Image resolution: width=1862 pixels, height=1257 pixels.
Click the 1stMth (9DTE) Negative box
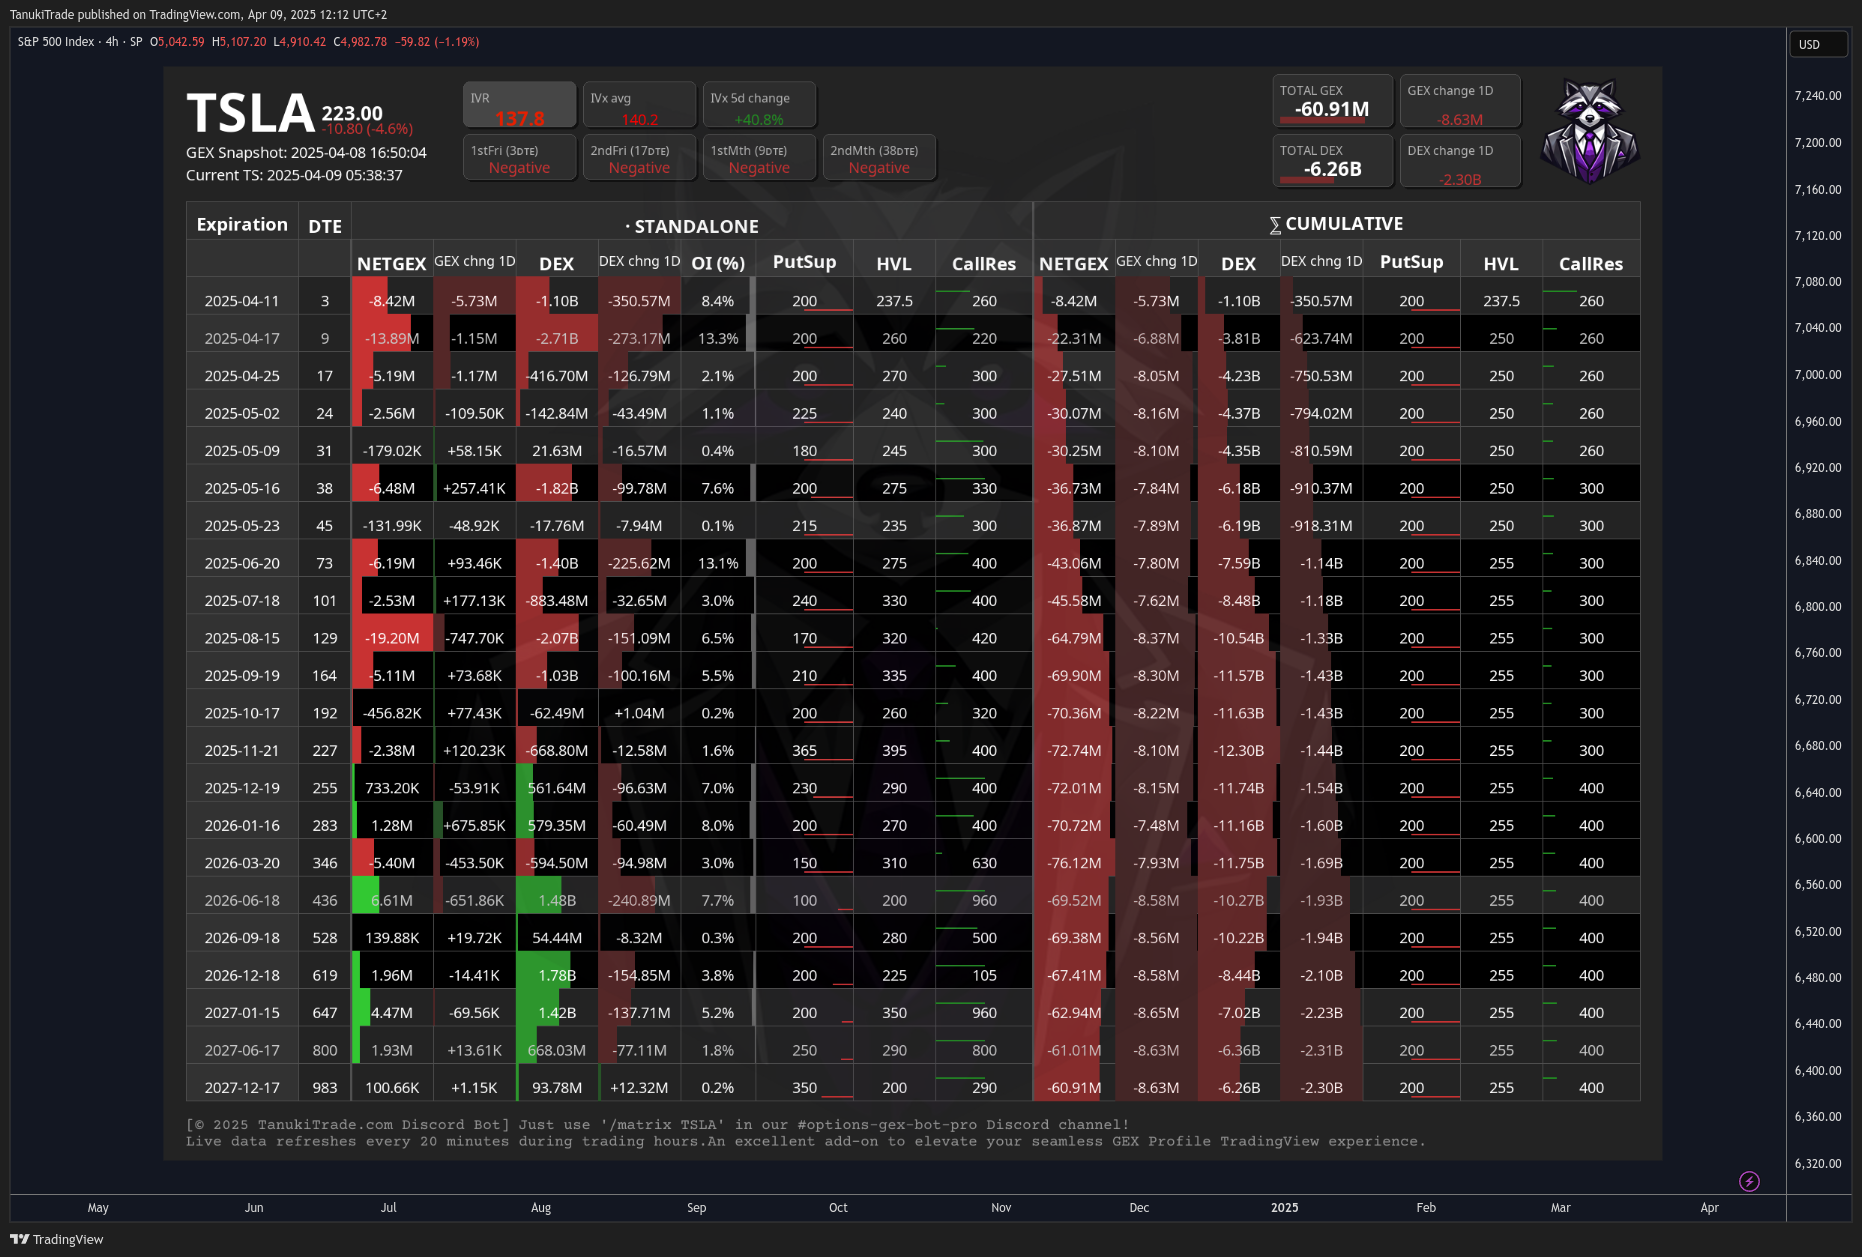pyautogui.click(x=759, y=158)
